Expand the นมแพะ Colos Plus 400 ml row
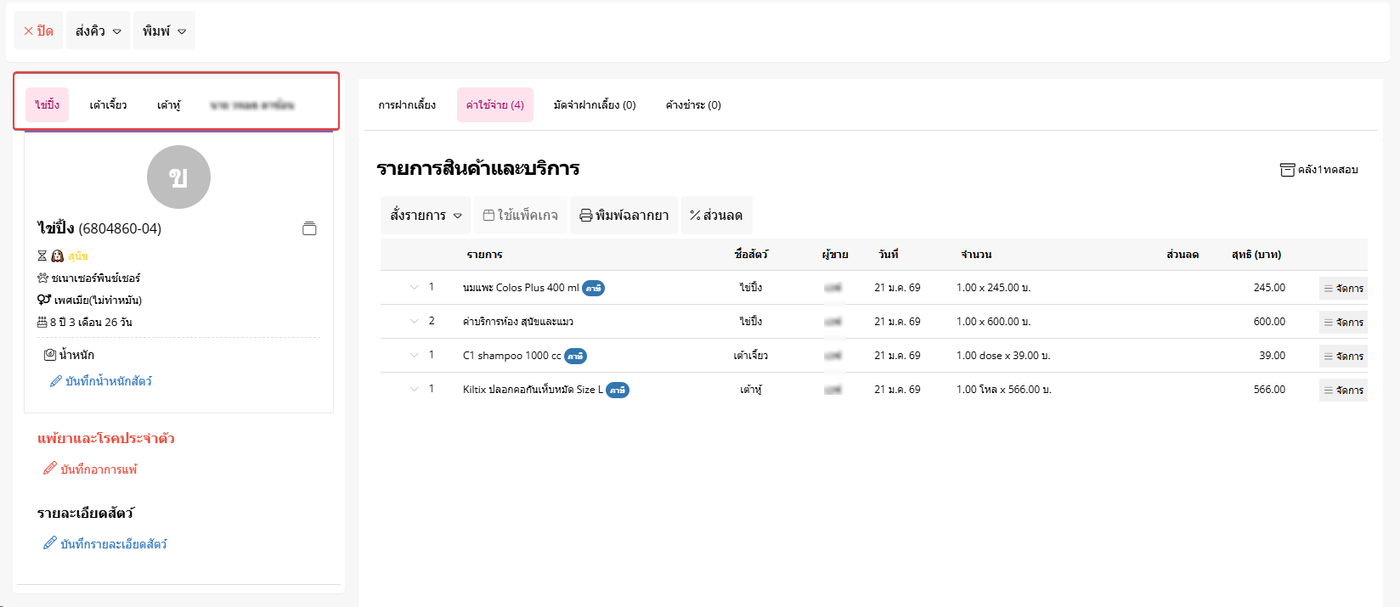The height and width of the screenshot is (607, 1400). tap(414, 287)
